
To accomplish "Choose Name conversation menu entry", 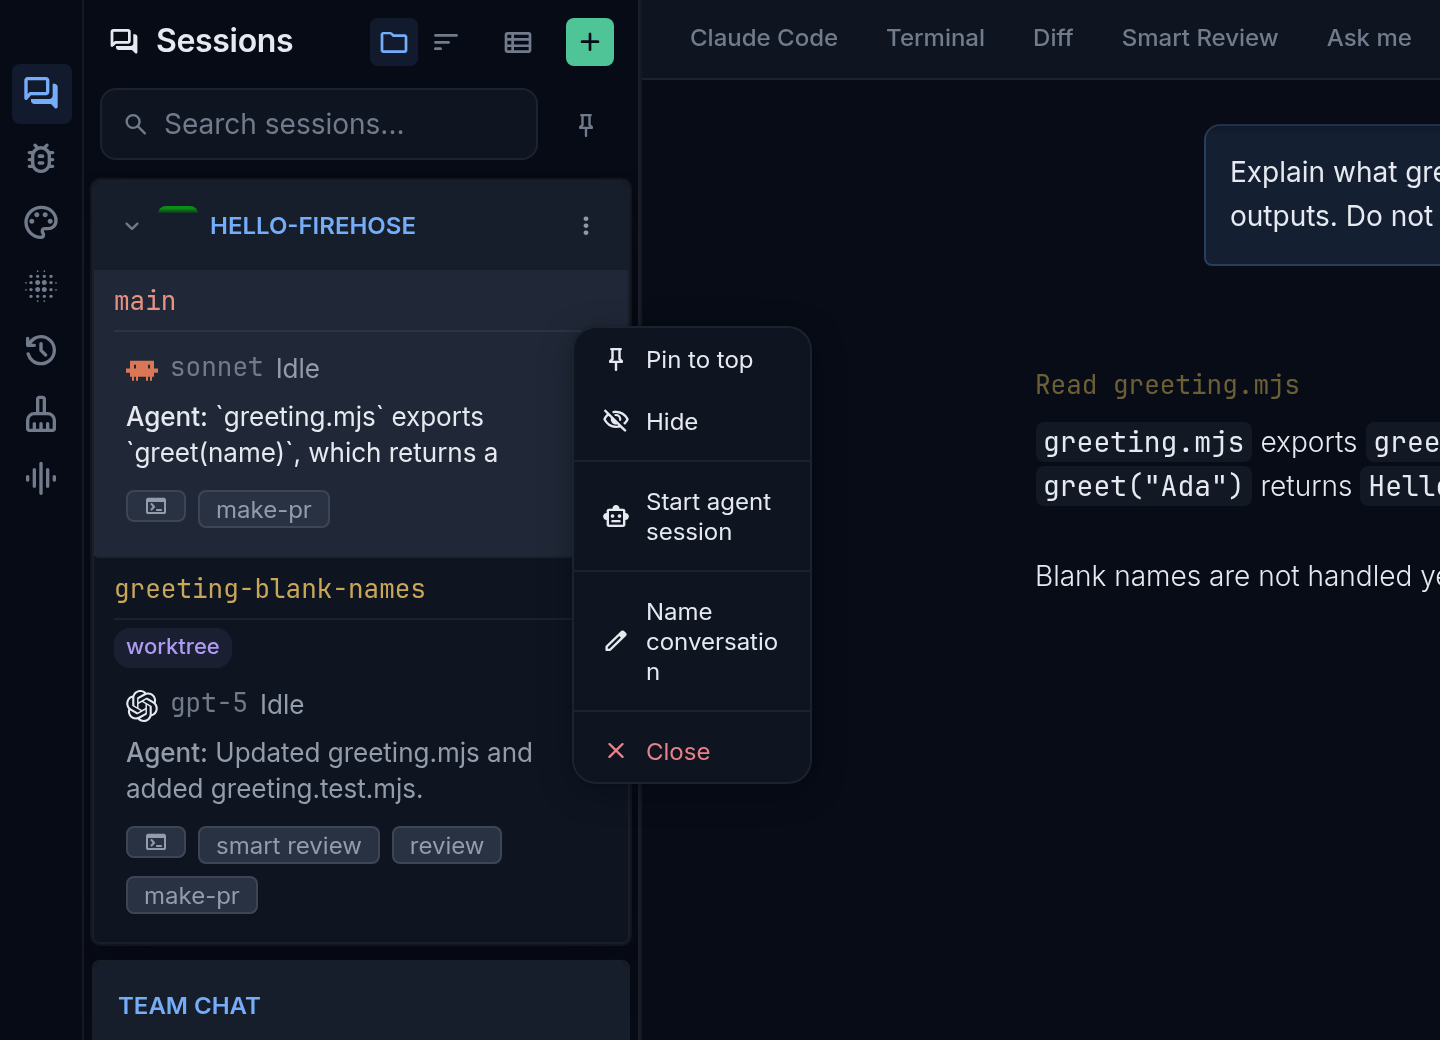I will pyautogui.click(x=692, y=642).
